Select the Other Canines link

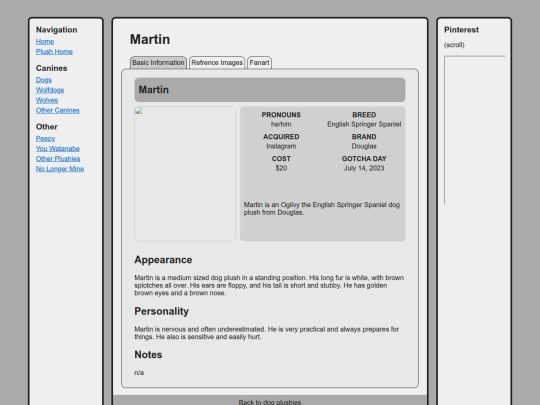coord(58,111)
